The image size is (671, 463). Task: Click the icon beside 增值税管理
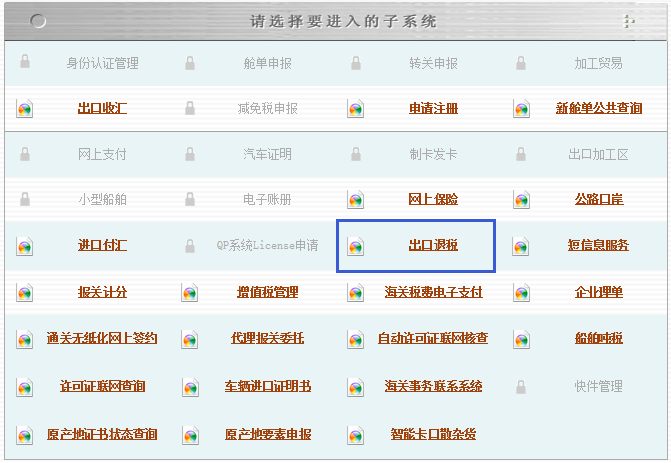pyautogui.click(x=190, y=293)
